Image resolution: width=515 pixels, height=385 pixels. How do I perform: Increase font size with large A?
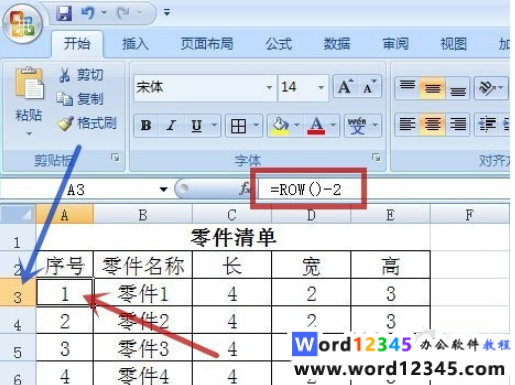[345, 87]
